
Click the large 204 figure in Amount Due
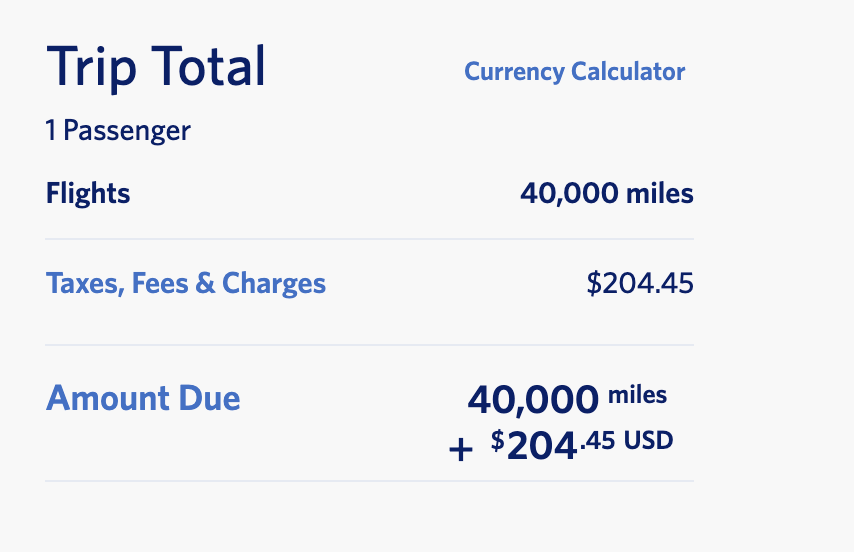(x=541, y=446)
